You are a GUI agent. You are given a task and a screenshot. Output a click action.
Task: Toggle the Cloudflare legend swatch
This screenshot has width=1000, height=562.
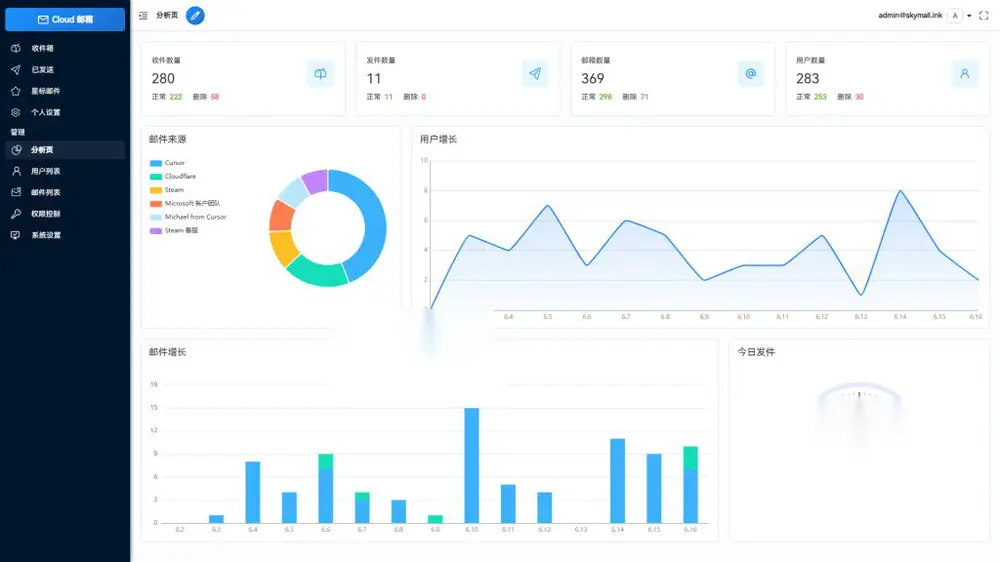(156, 177)
